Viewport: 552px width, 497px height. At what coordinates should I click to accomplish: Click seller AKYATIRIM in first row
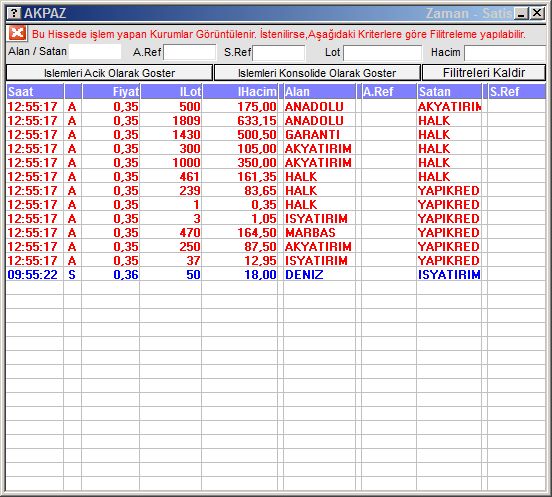point(449,107)
